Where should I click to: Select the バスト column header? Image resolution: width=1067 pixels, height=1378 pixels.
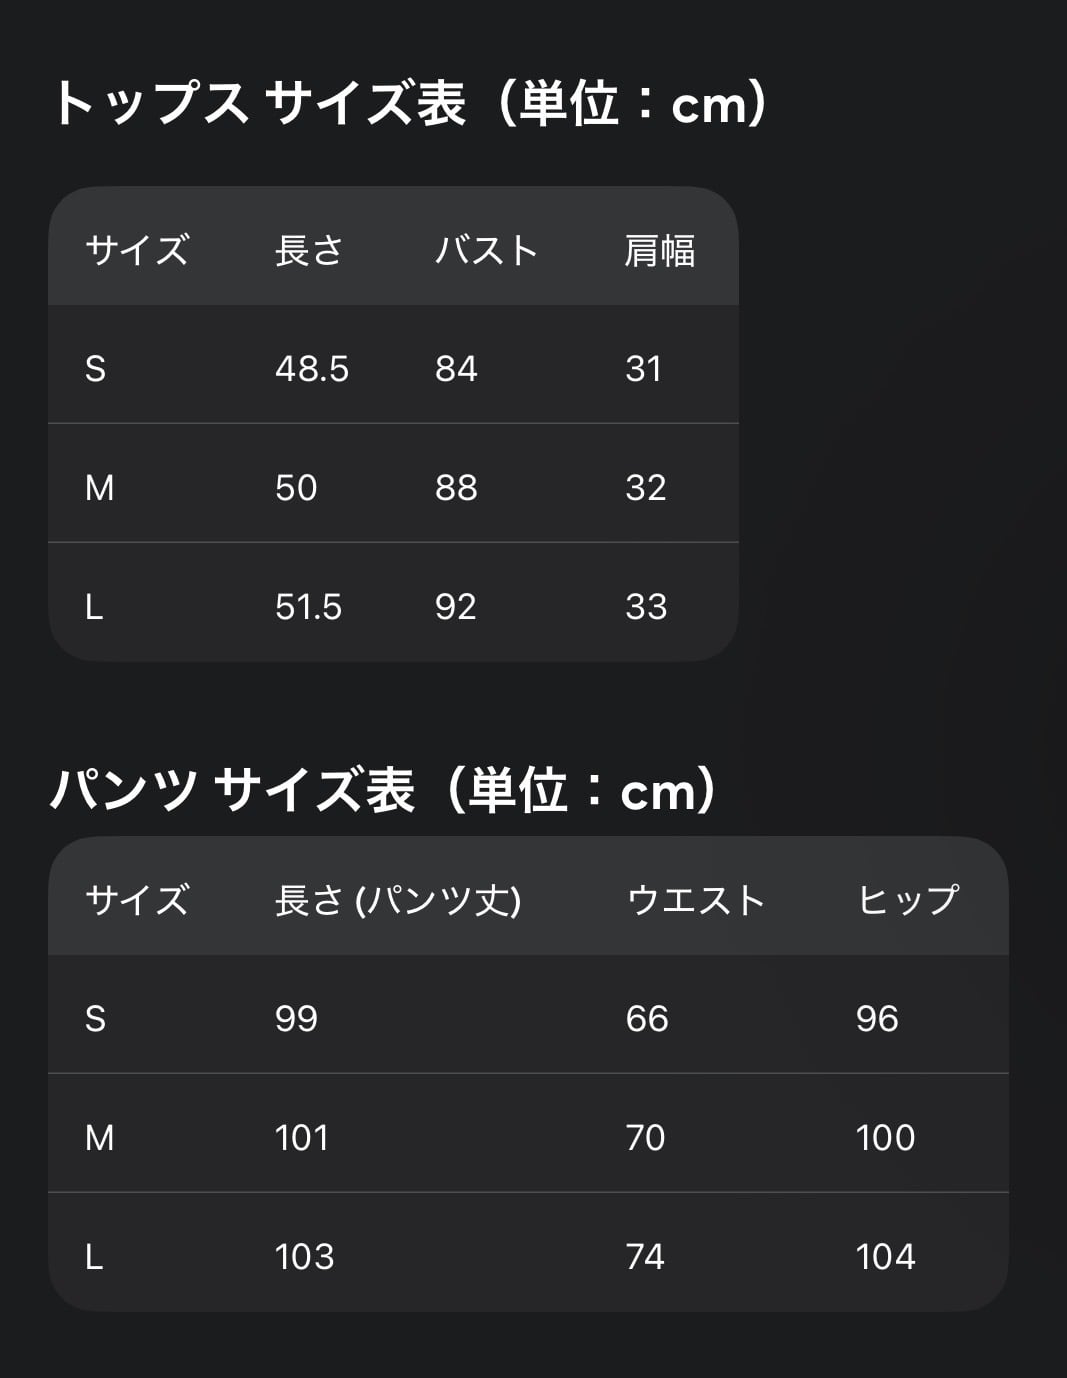coord(486,250)
